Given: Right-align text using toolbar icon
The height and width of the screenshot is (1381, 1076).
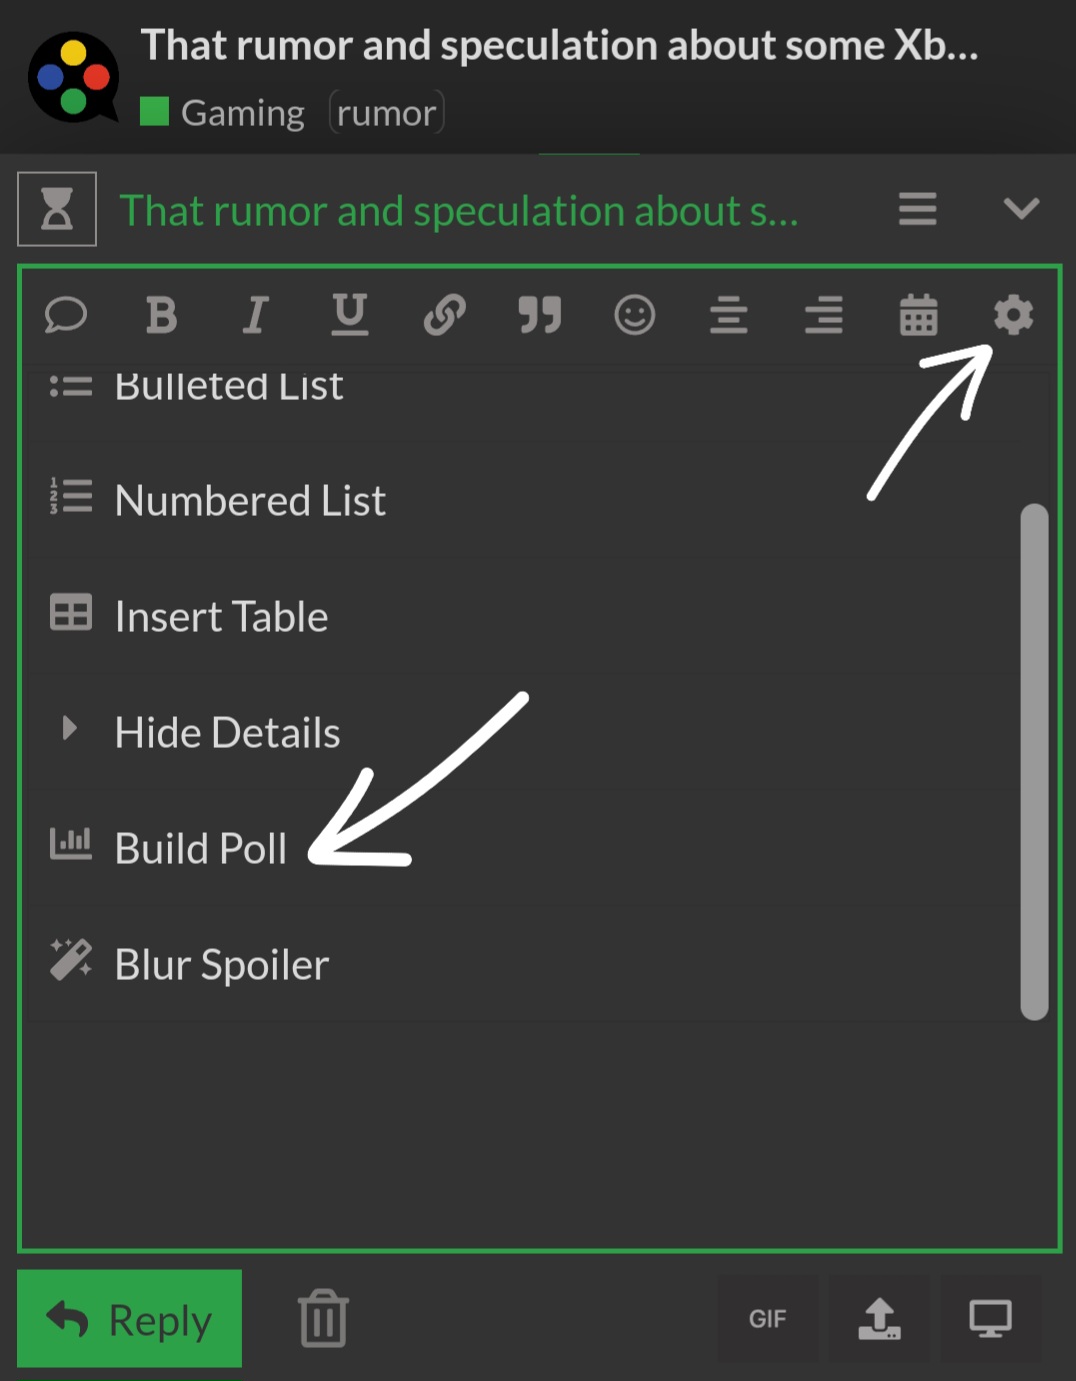Looking at the screenshot, I should coord(824,315).
